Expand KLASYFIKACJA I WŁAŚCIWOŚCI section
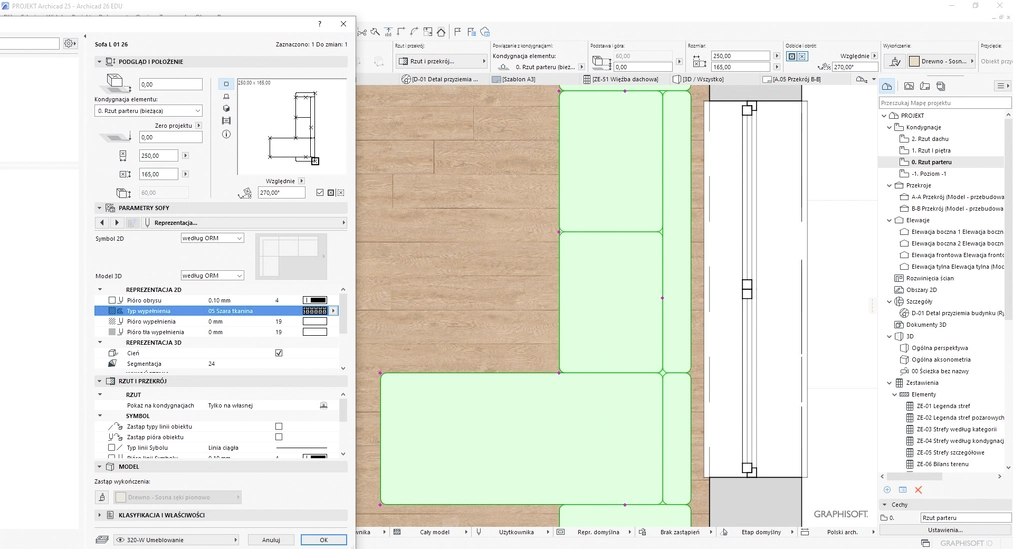1013x549 pixels. pyautogui.click(x=99, y=515)
